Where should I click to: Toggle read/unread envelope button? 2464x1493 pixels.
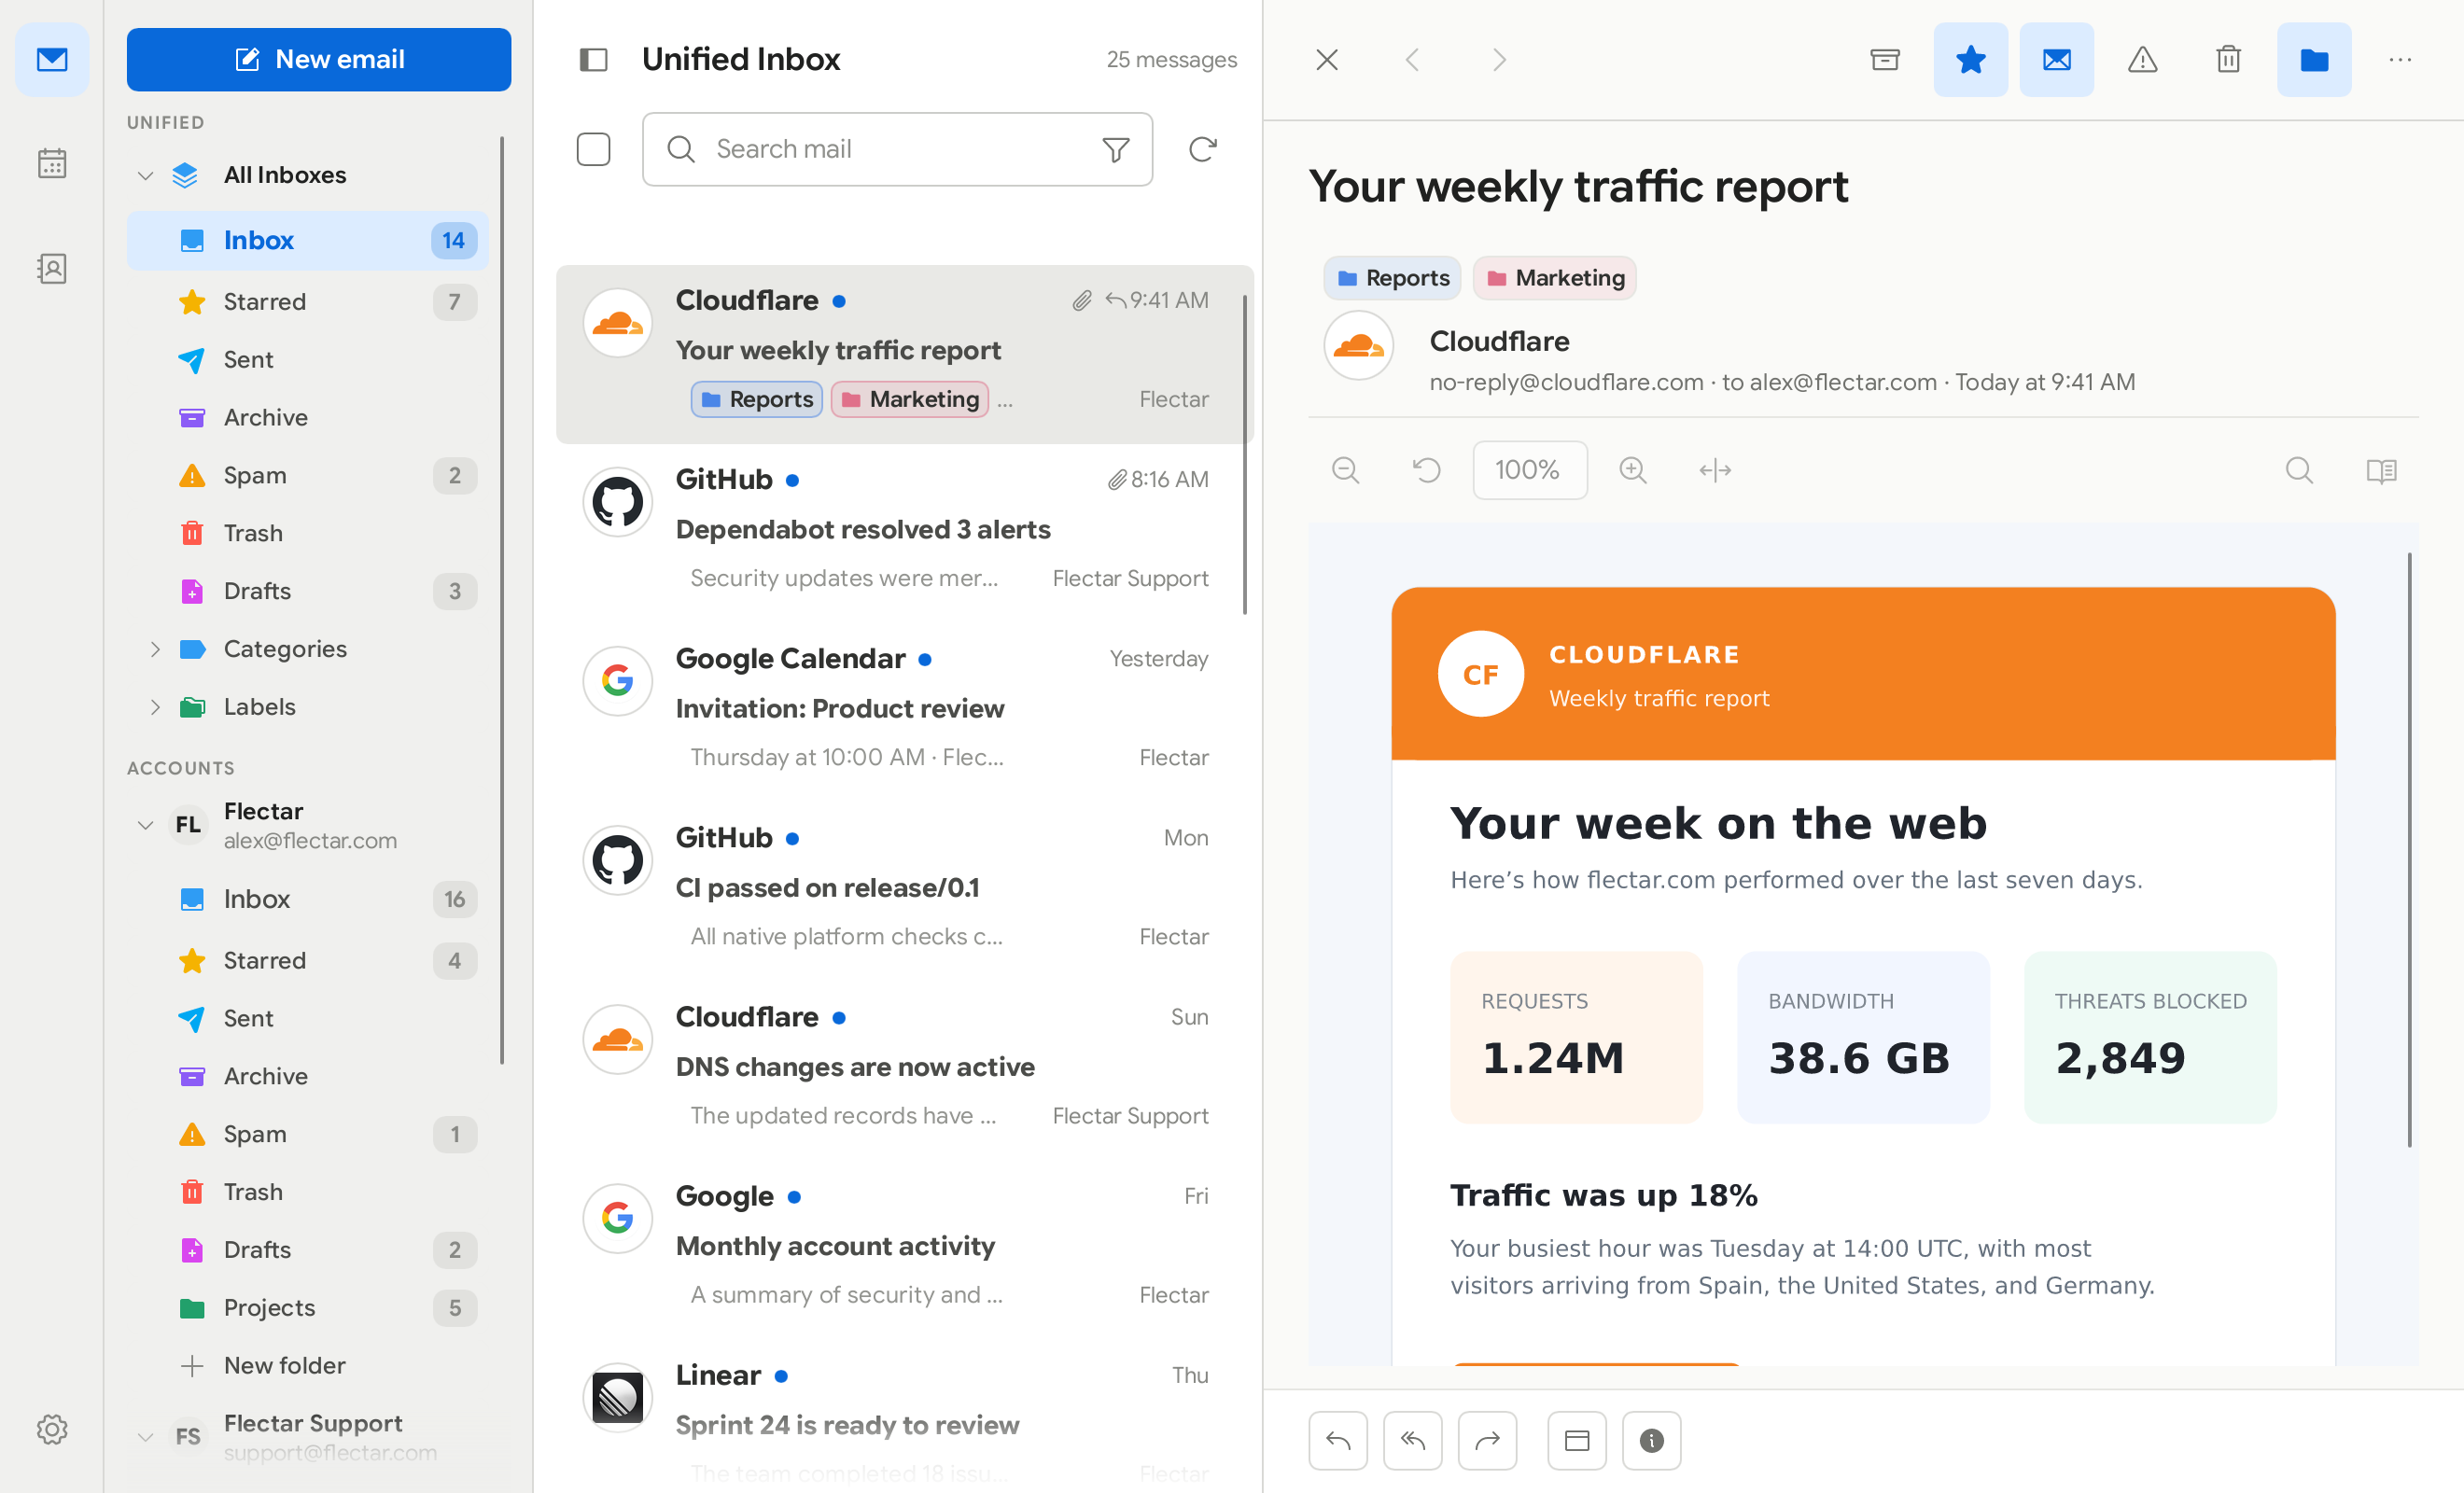2057,60
